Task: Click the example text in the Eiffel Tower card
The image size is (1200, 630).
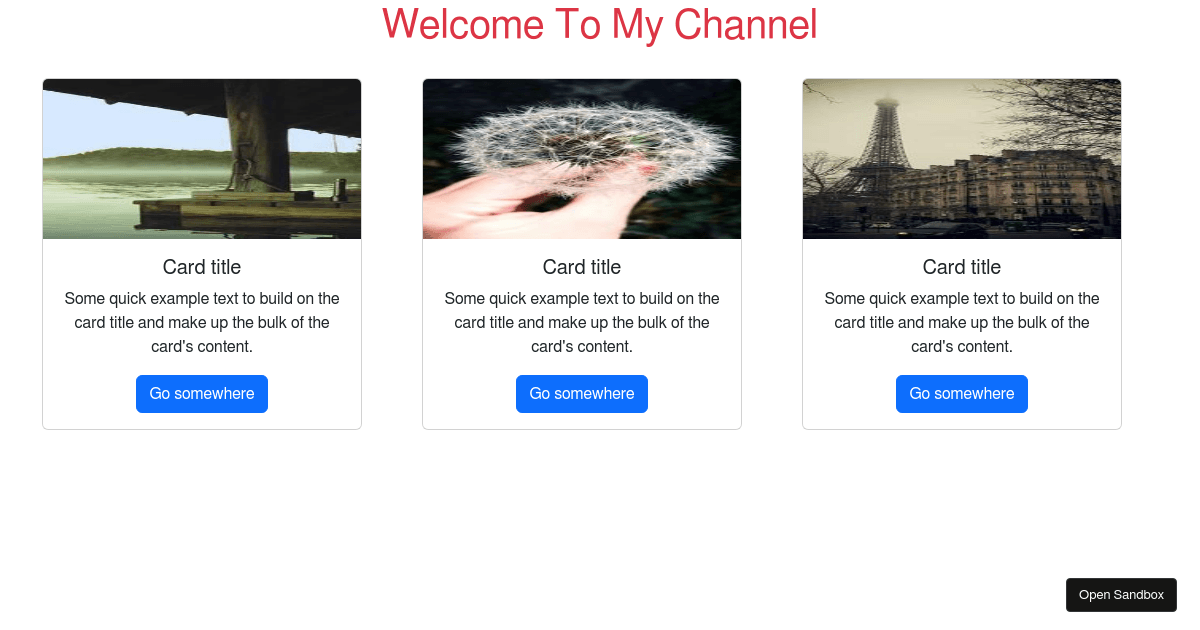Action: pyautogui.click(x=962, y=322)
